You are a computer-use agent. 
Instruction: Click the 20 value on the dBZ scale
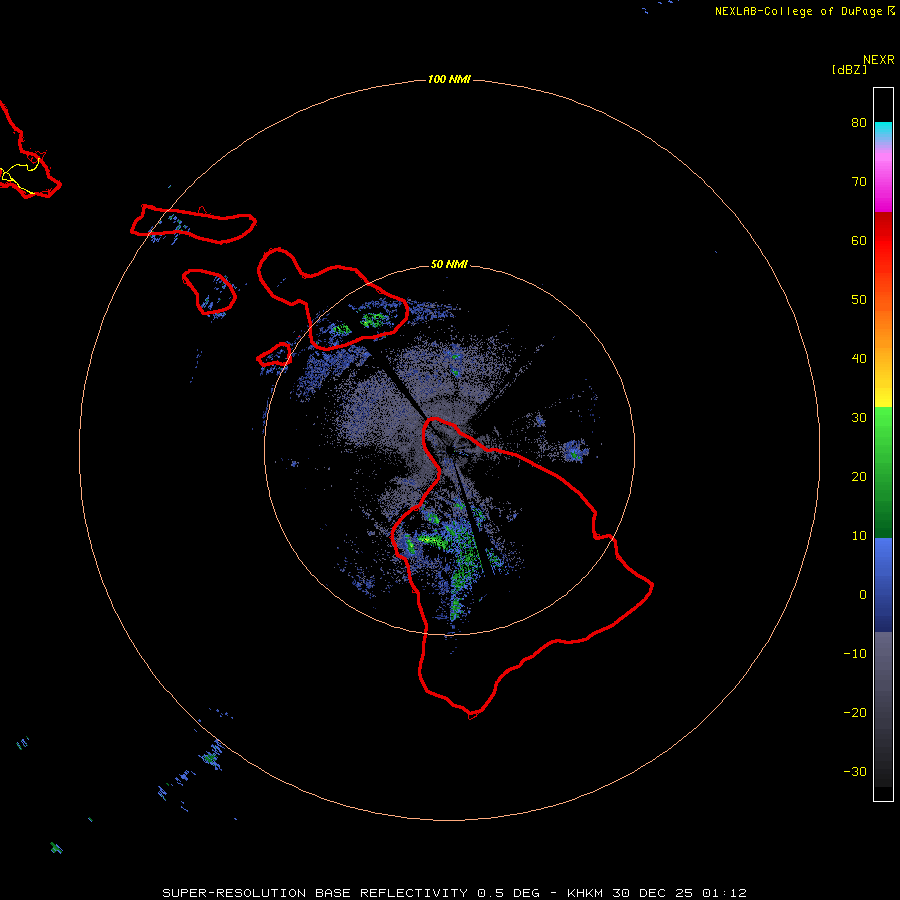(859, 477)
